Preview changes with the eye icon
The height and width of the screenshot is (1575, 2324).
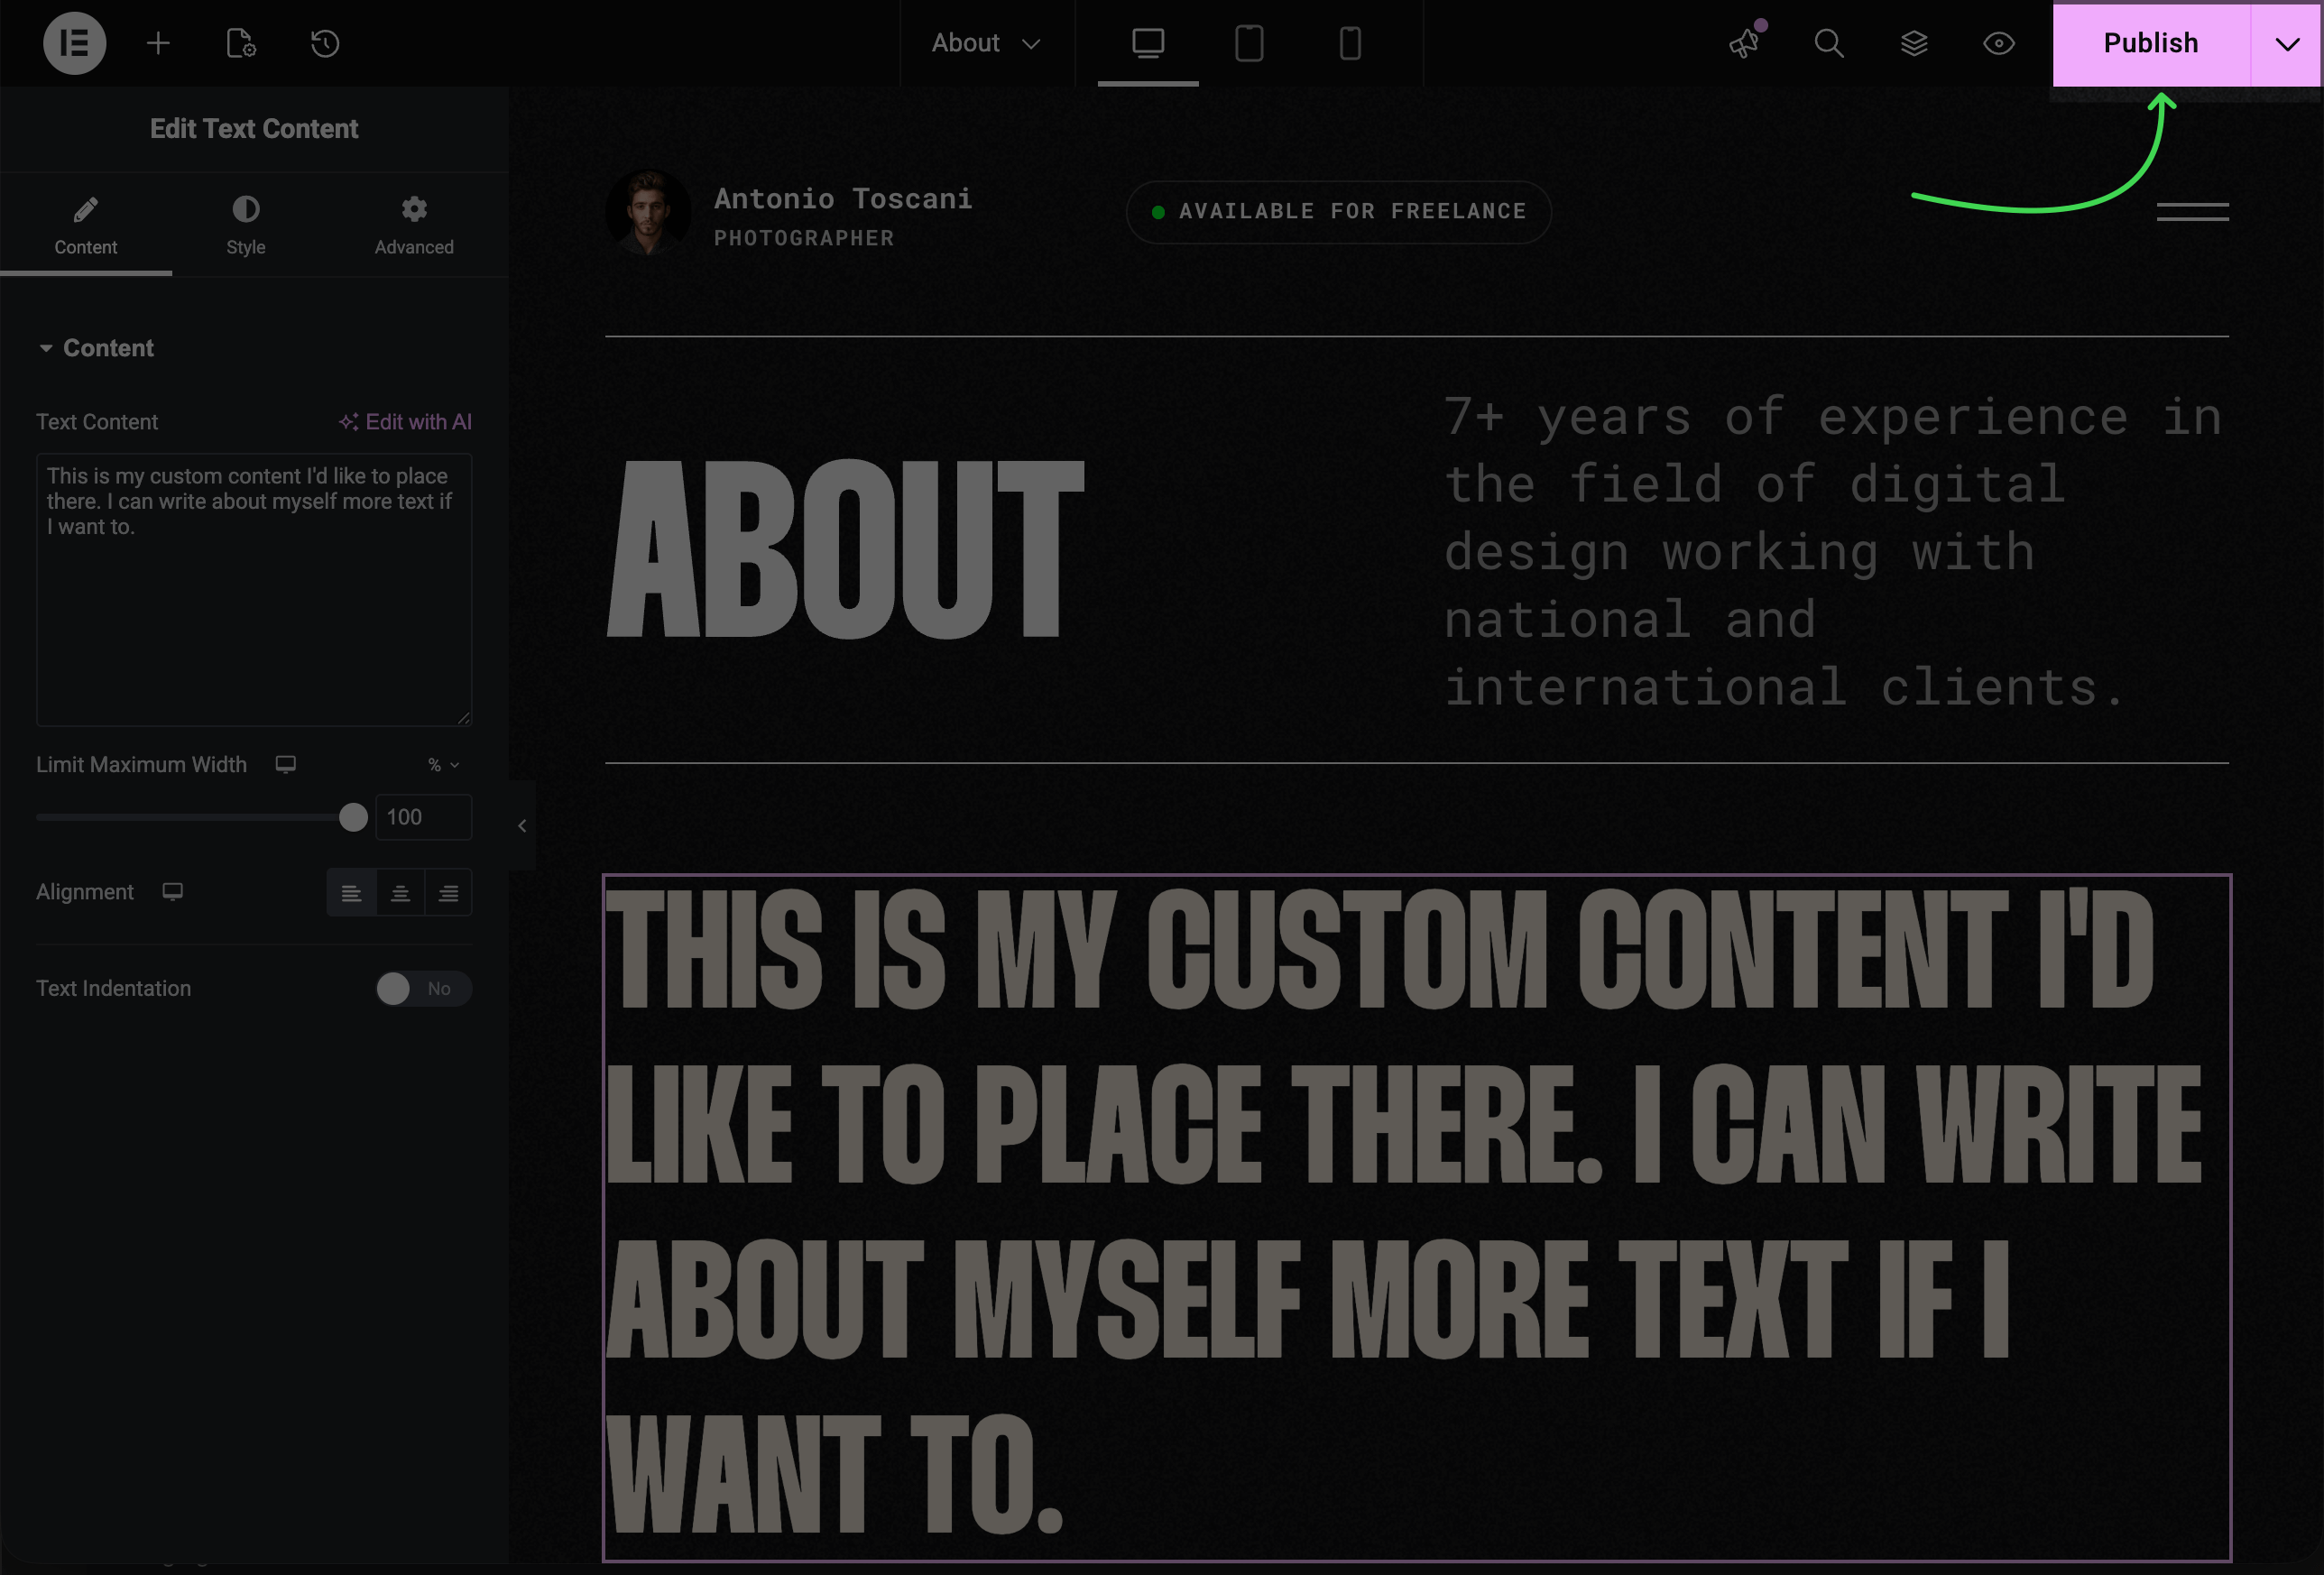click(1998, 43)
